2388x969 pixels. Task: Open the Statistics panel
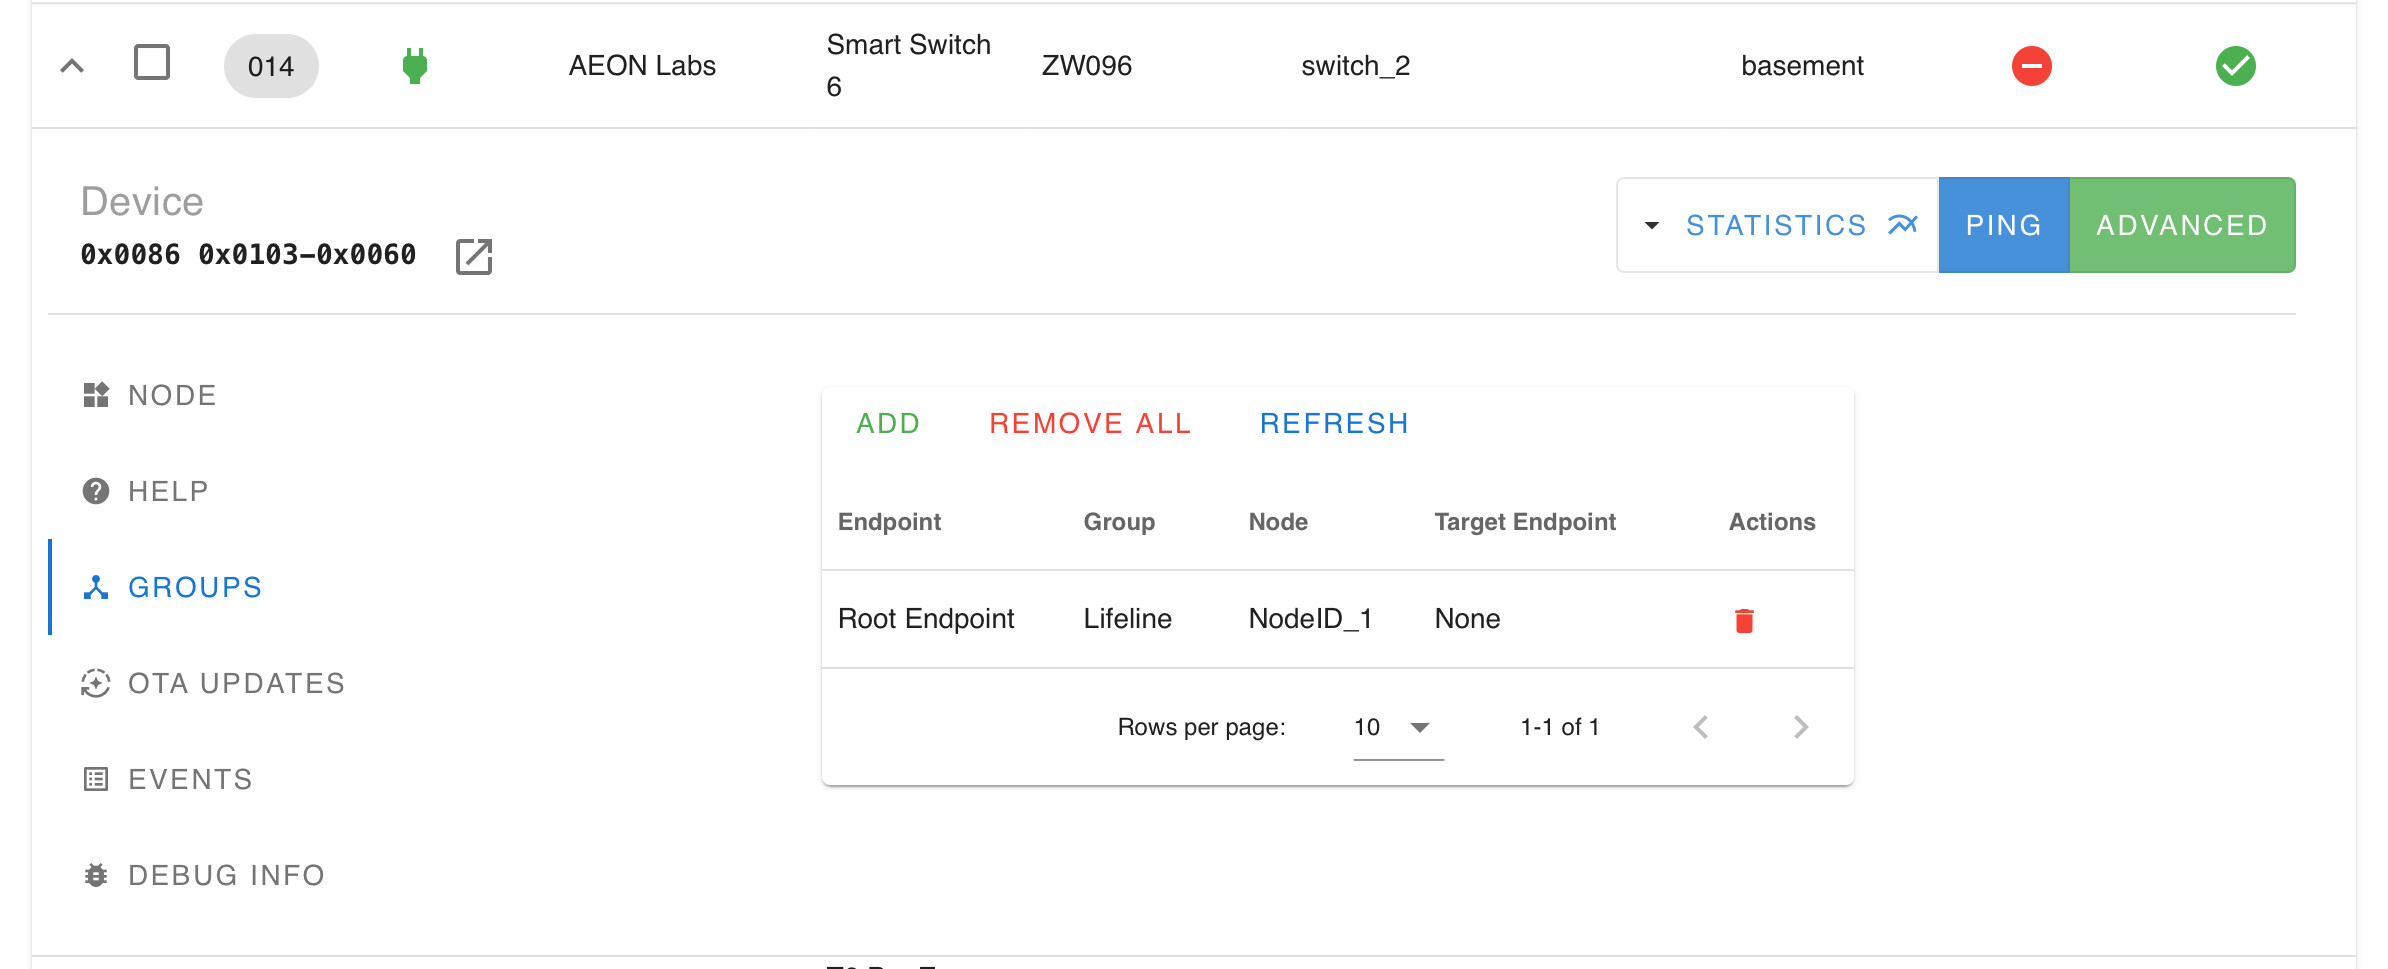(x=1777, y=225)
